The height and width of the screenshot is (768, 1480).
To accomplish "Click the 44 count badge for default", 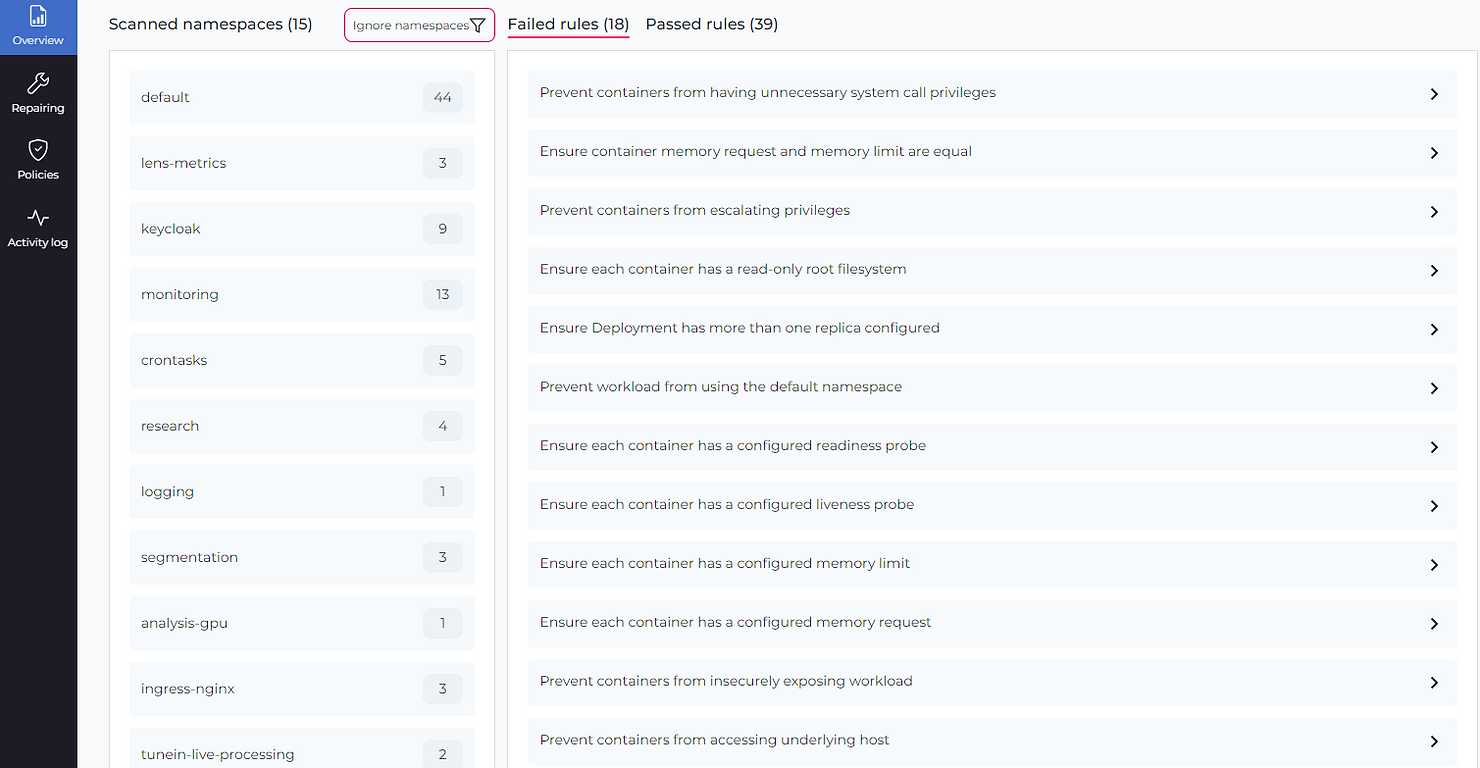I will [x=443, y=97].
